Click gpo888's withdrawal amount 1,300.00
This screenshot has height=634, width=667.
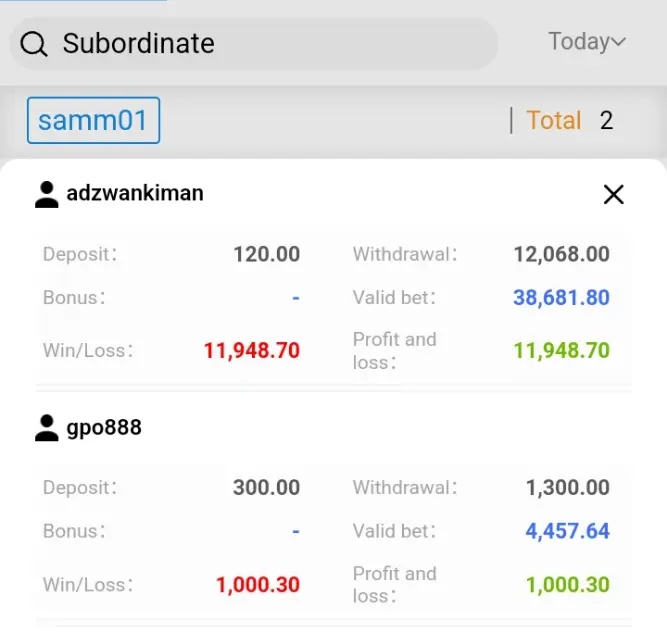pos(567,488)
